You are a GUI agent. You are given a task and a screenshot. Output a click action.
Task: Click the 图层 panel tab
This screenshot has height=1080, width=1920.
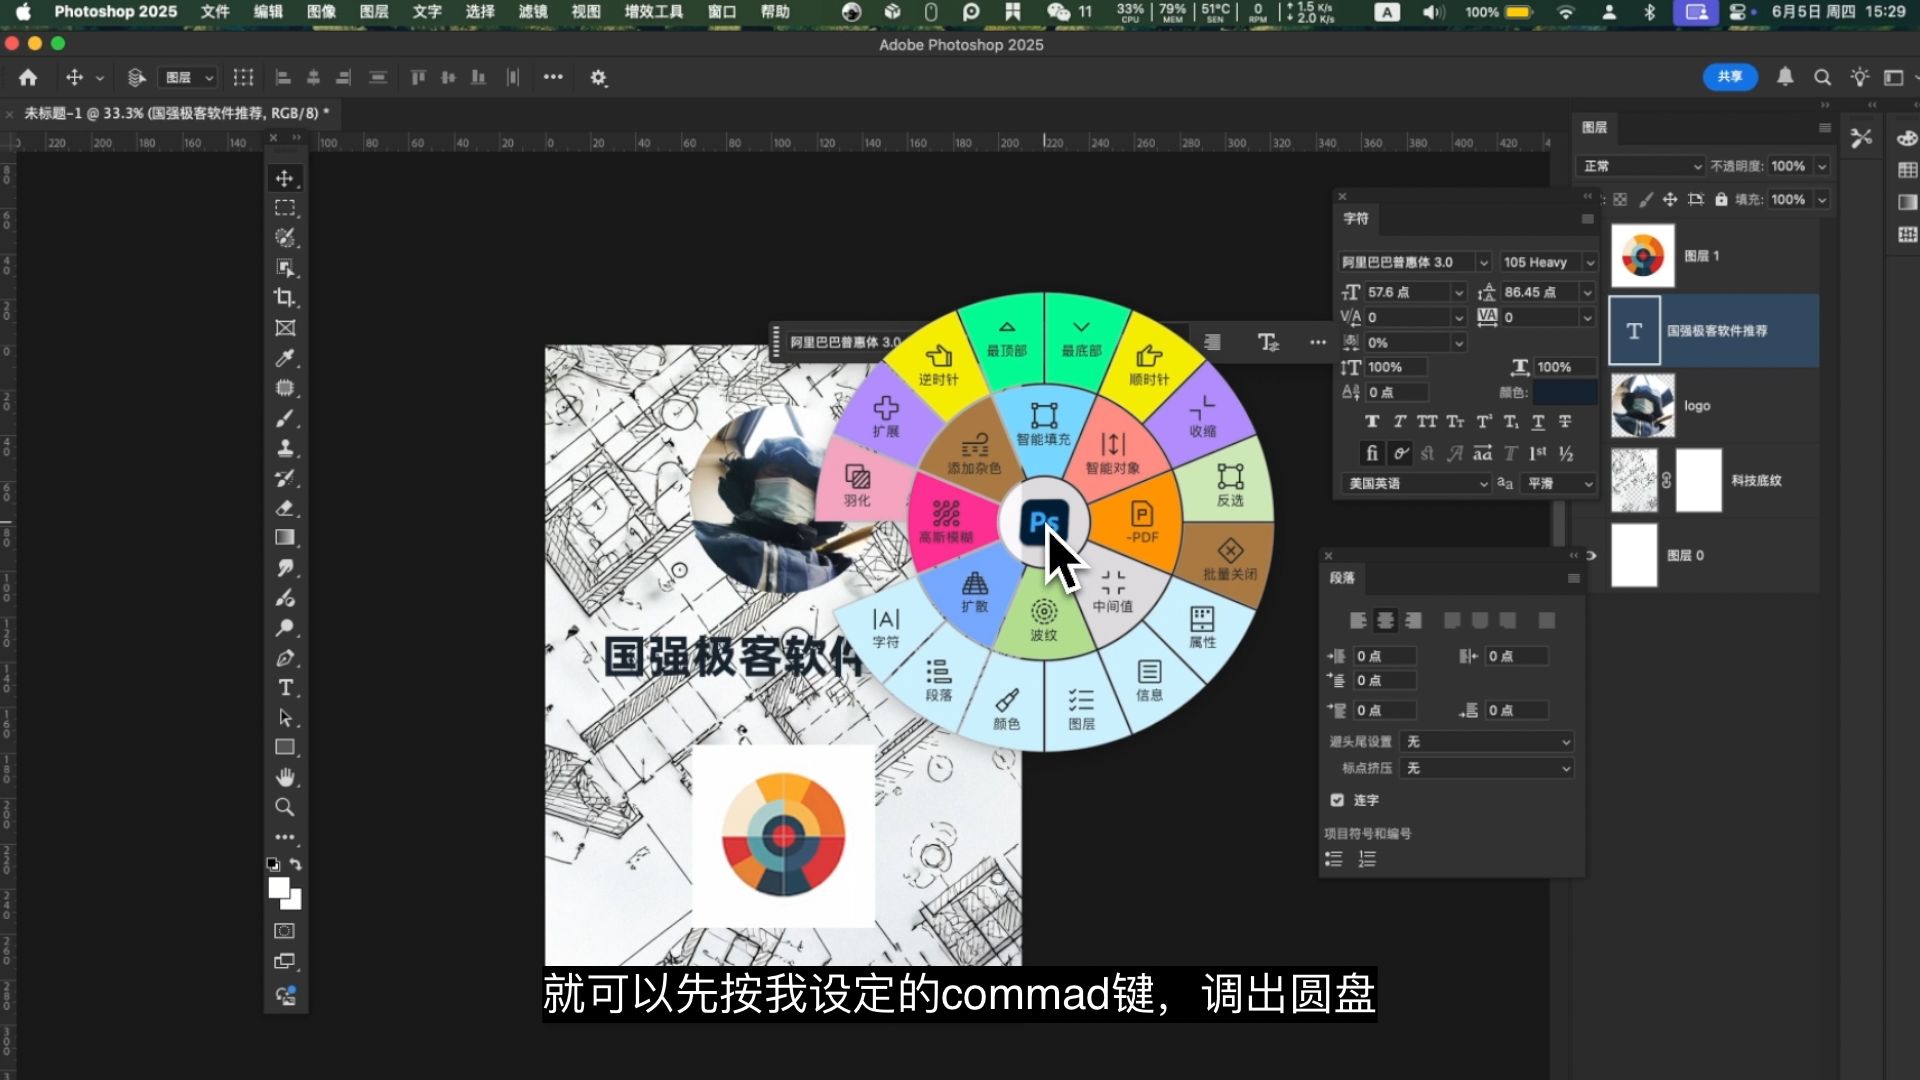click(x=1595, y=127)
